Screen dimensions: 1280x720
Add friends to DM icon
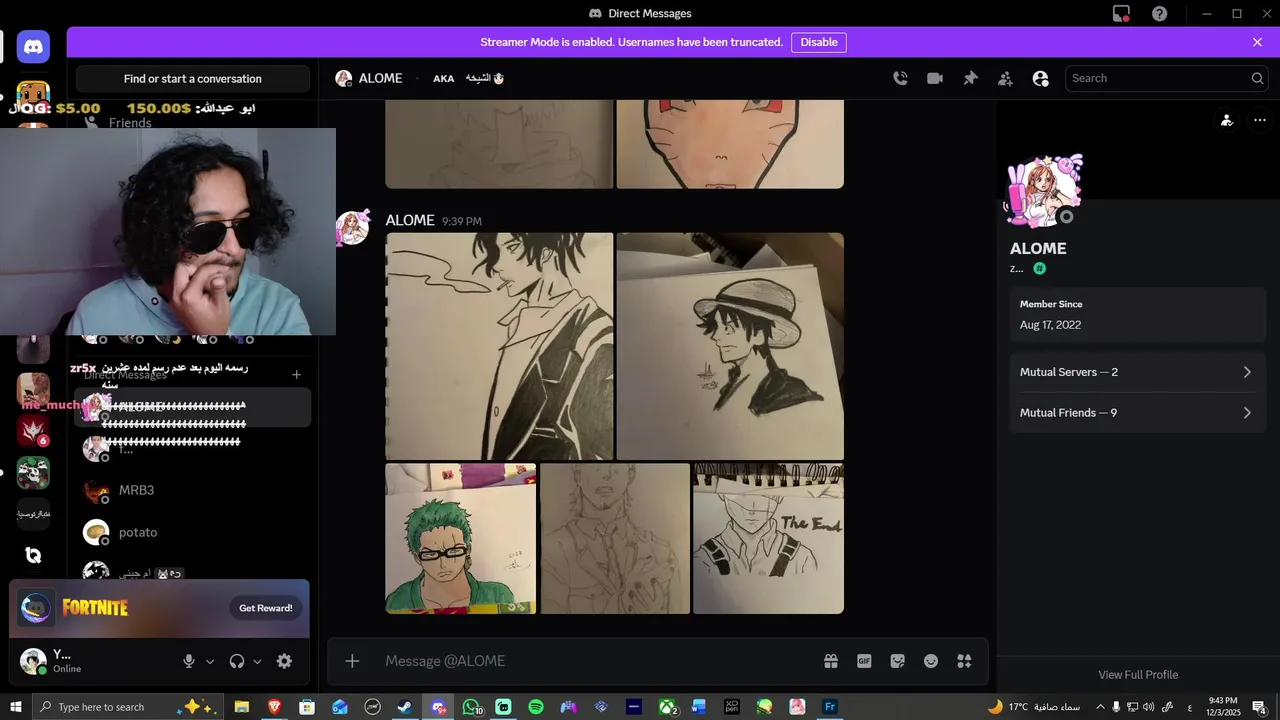(1005, 78)
